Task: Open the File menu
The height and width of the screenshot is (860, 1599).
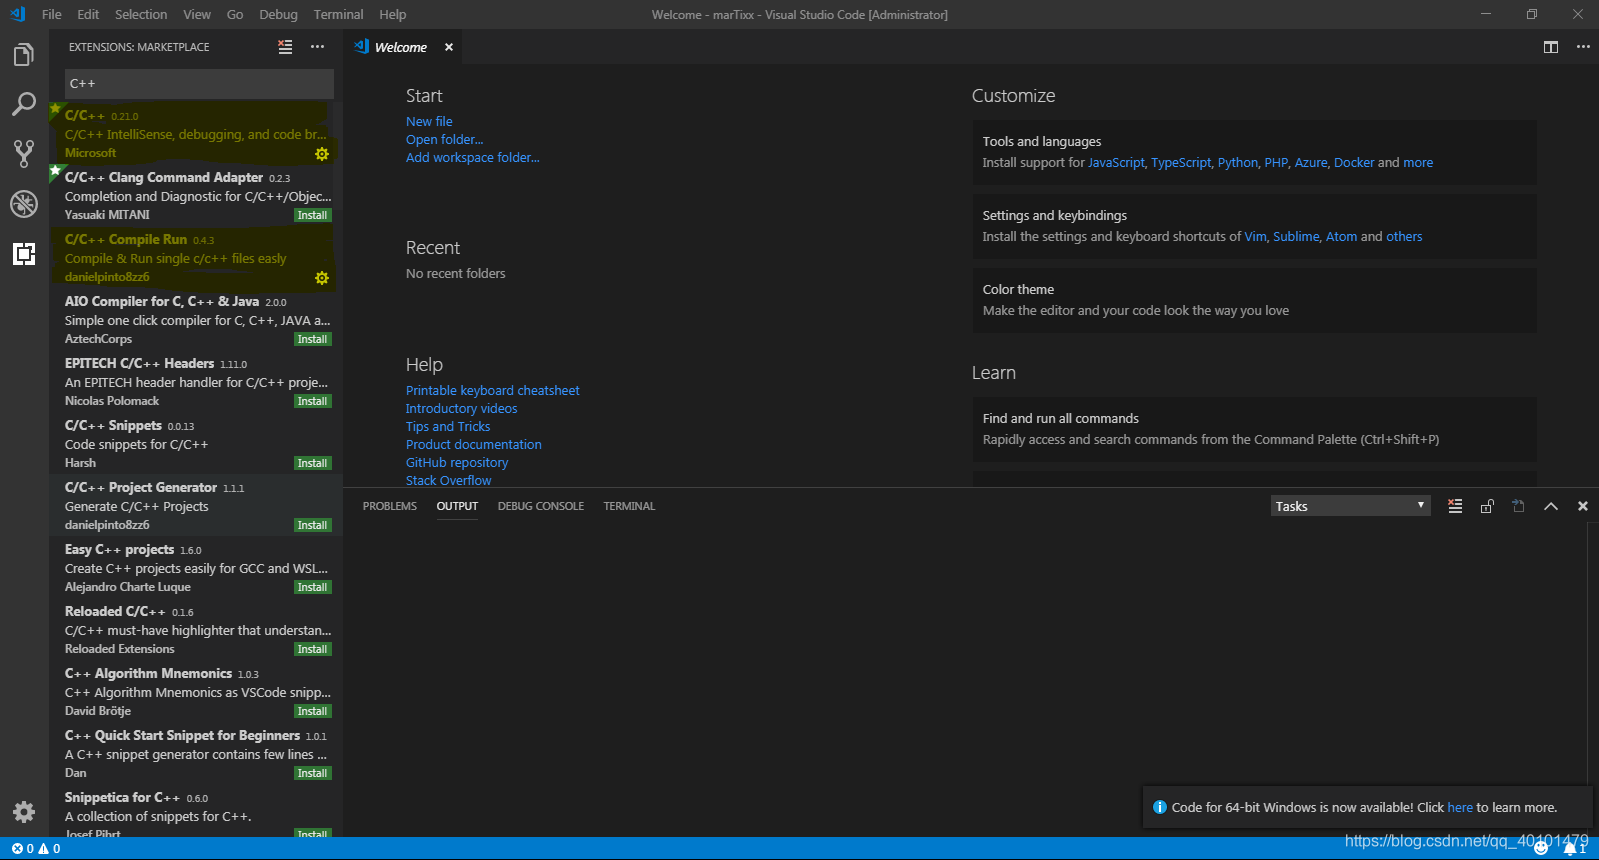Action: click(52, 14)
